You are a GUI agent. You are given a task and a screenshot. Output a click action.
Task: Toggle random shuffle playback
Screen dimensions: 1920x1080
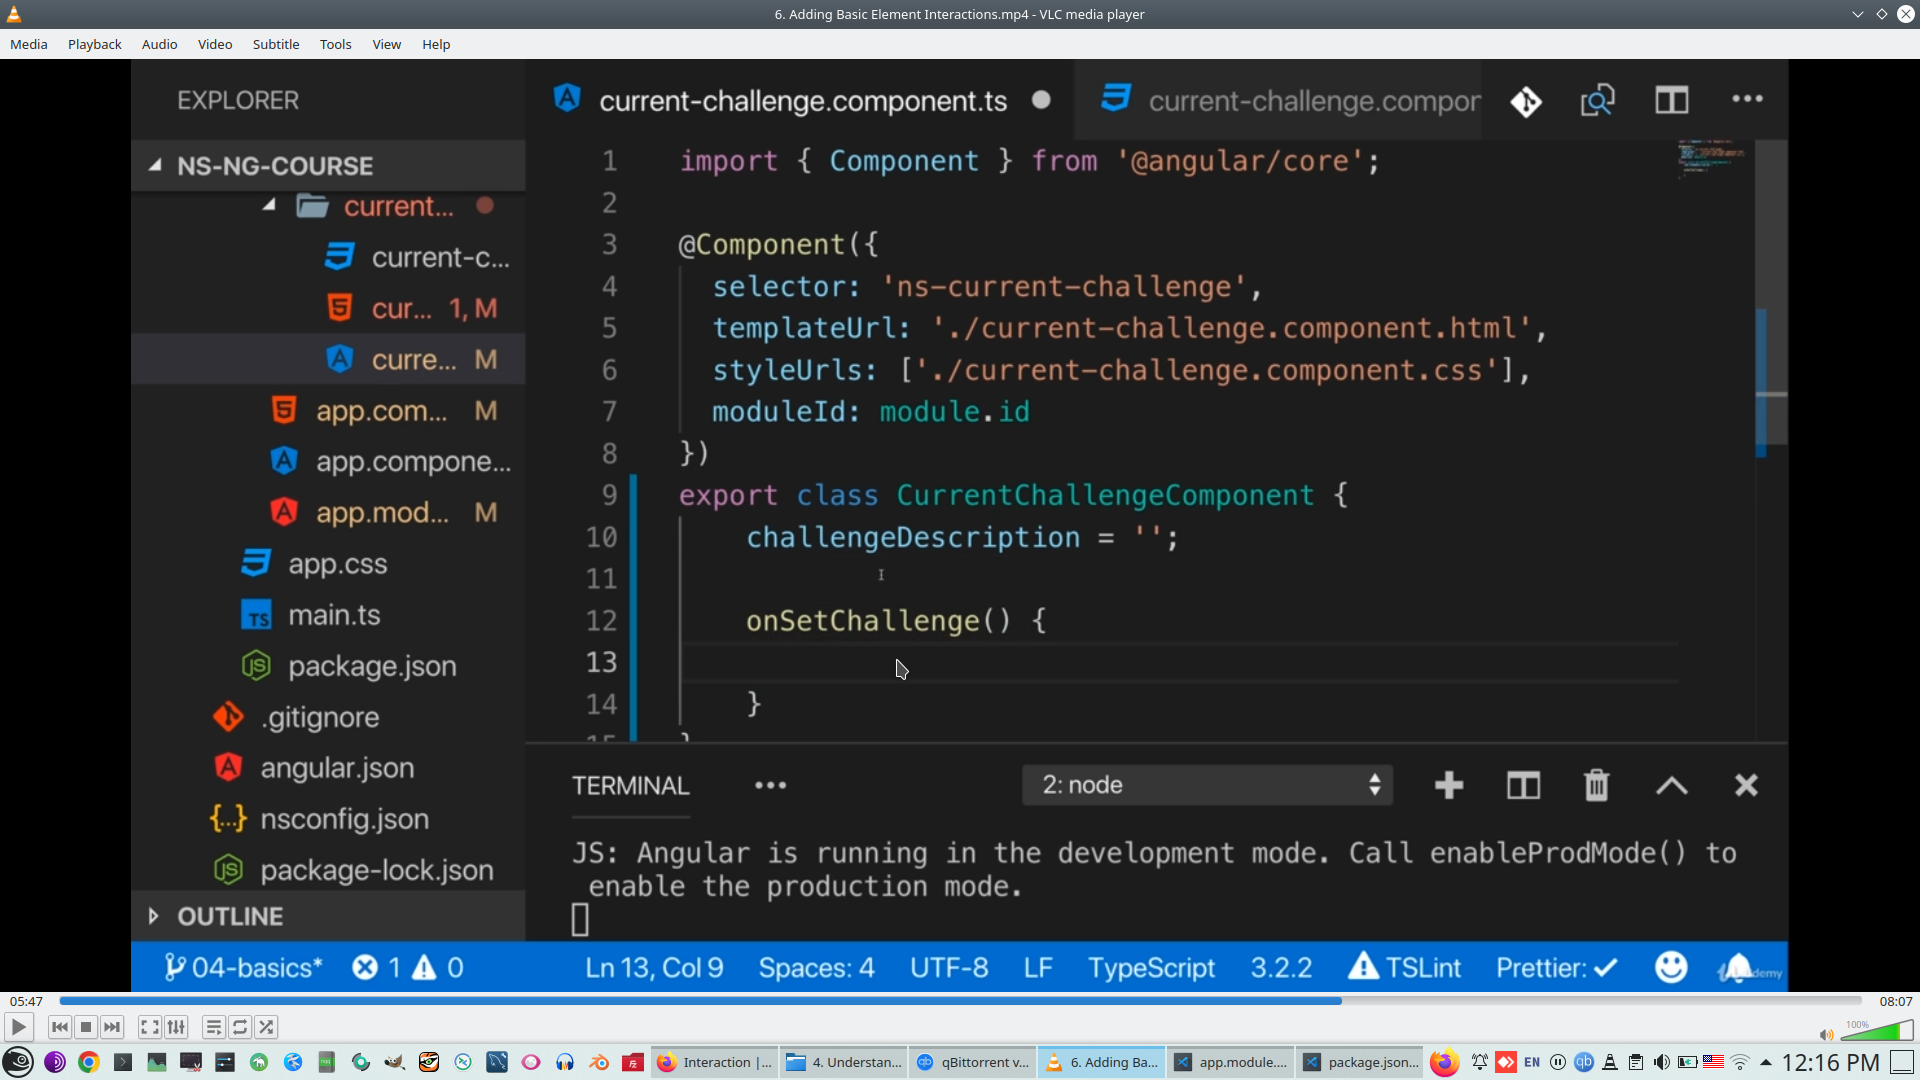pyautogui.click(x=266, y=1027)
